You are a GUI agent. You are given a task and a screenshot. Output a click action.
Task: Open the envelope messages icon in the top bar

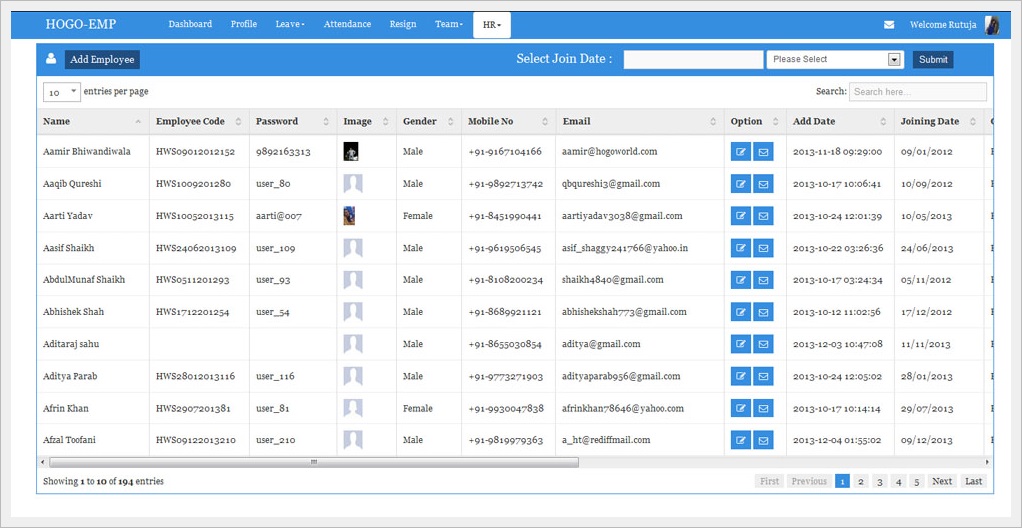[x=889, y=25]
